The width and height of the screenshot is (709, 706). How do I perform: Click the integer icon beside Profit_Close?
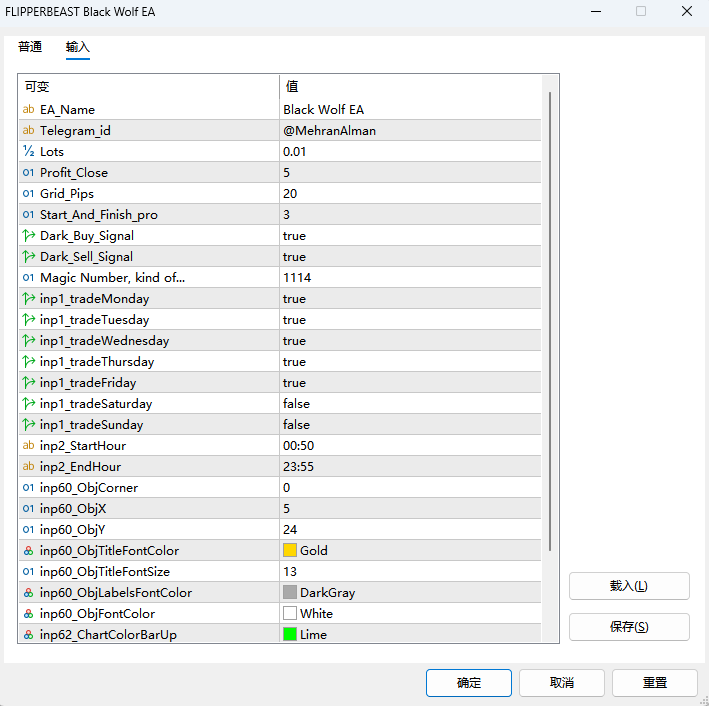click(28, 172)
